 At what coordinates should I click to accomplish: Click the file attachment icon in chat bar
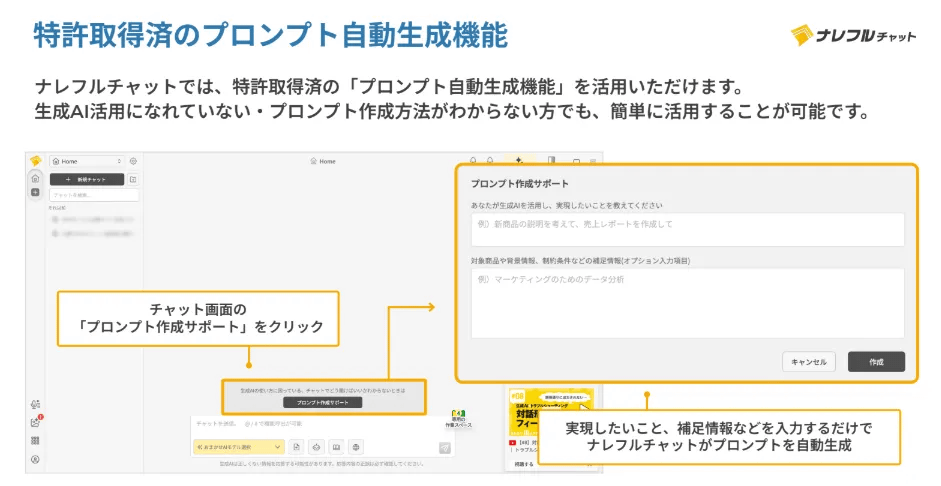[x=297, y=446]
